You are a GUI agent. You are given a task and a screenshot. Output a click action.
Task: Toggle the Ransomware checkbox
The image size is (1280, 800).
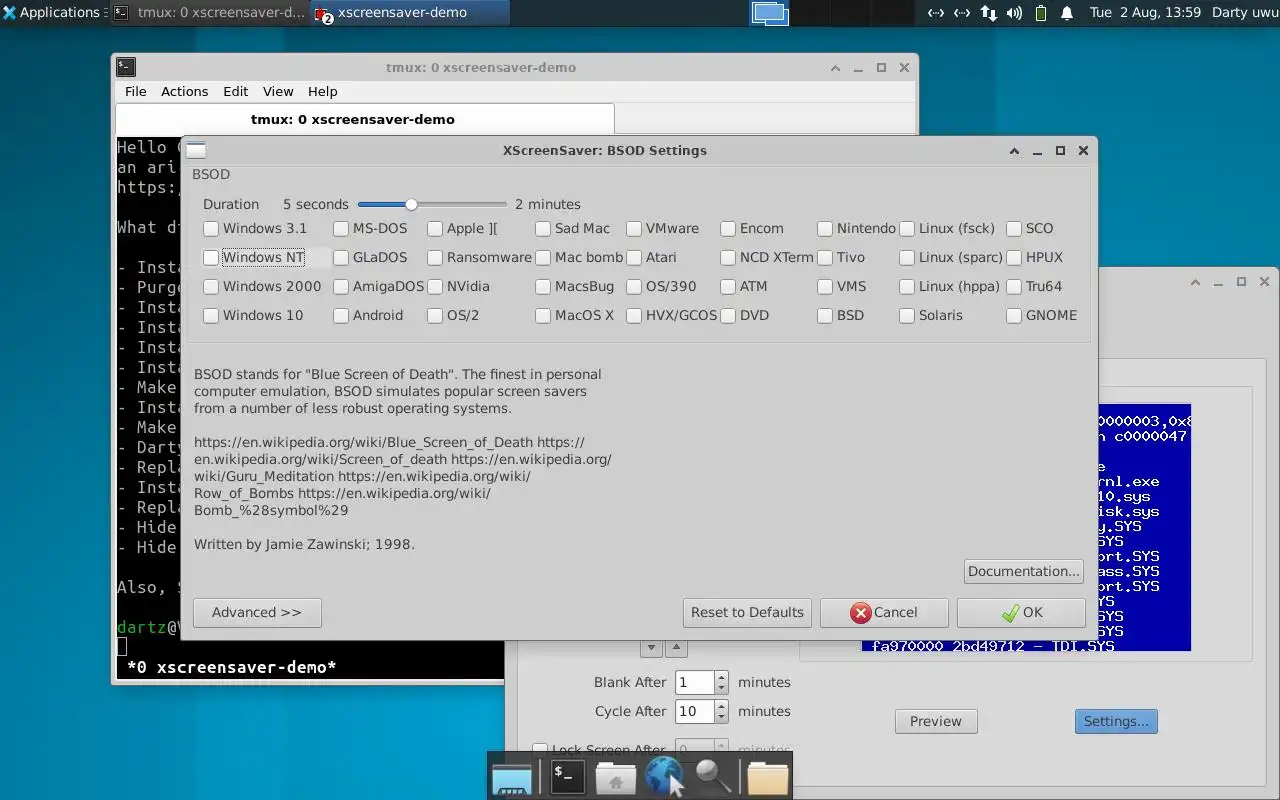click(x=435, y=258)
